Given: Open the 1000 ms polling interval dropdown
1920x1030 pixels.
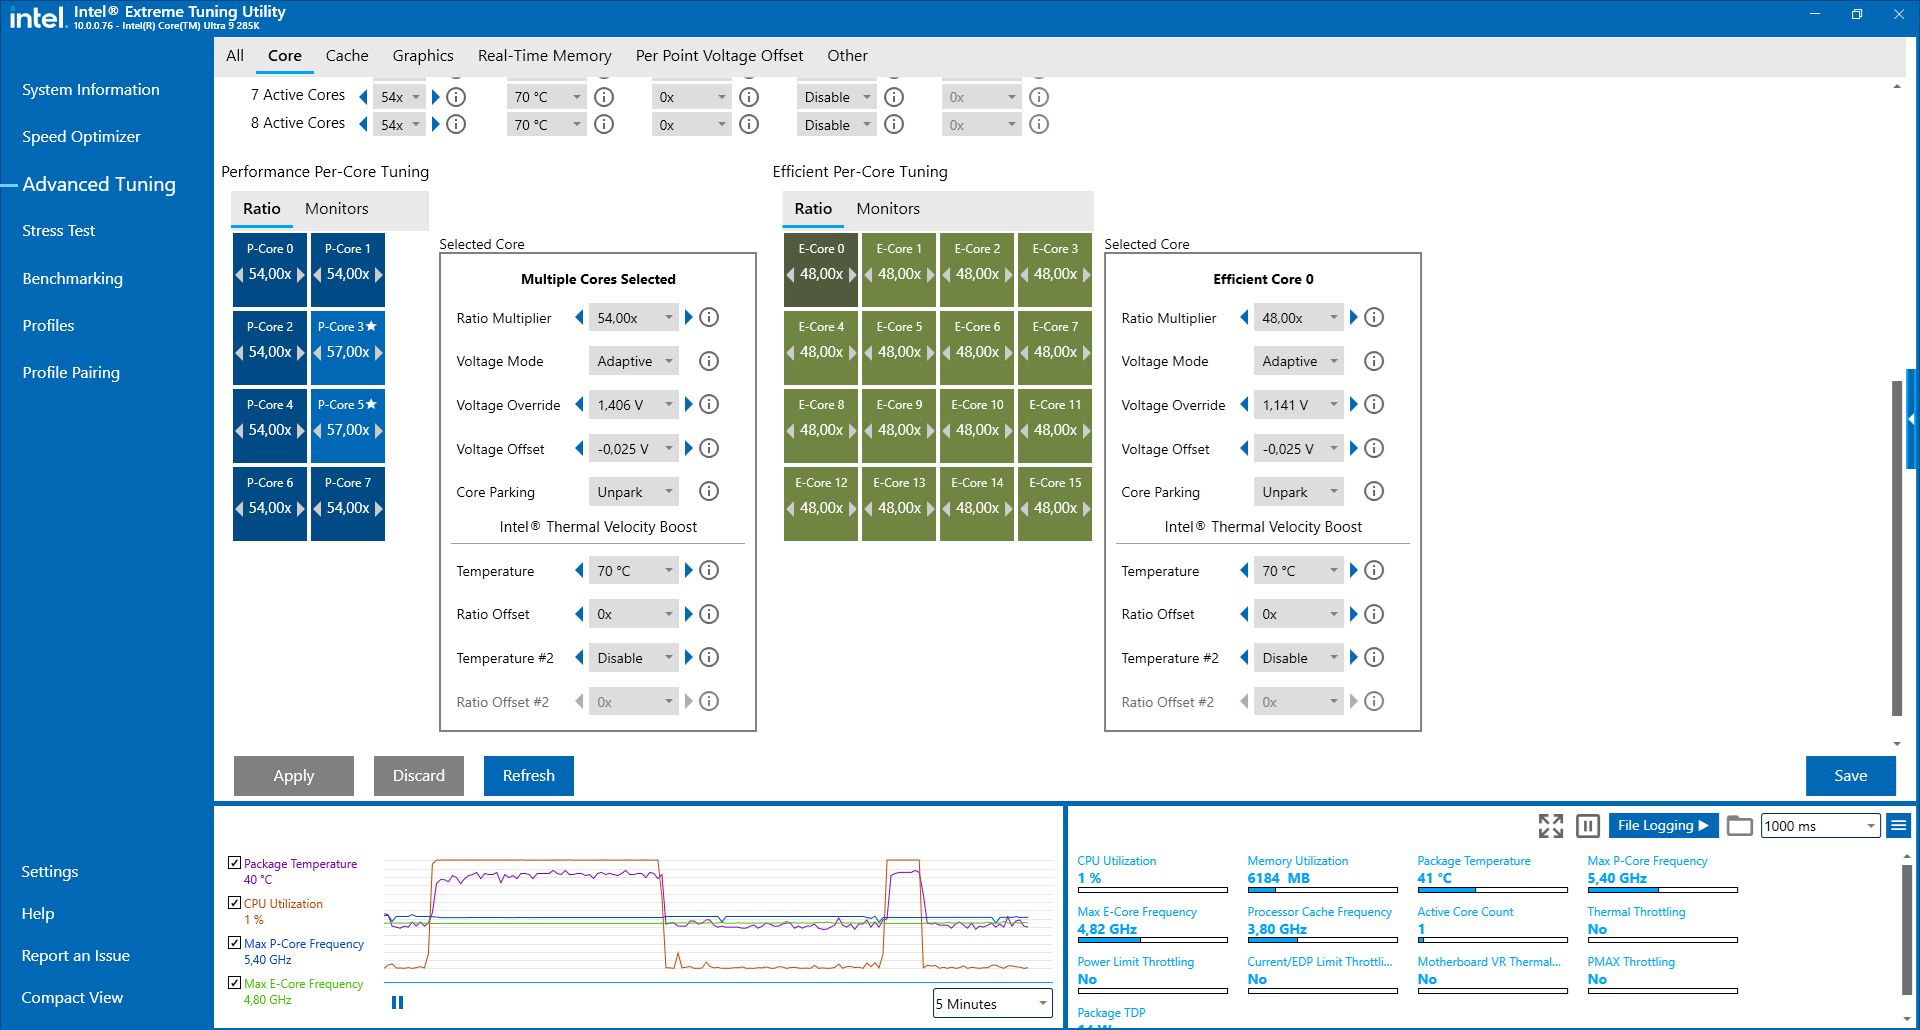Looking at the screenshot, I should tap(1820, 826).
